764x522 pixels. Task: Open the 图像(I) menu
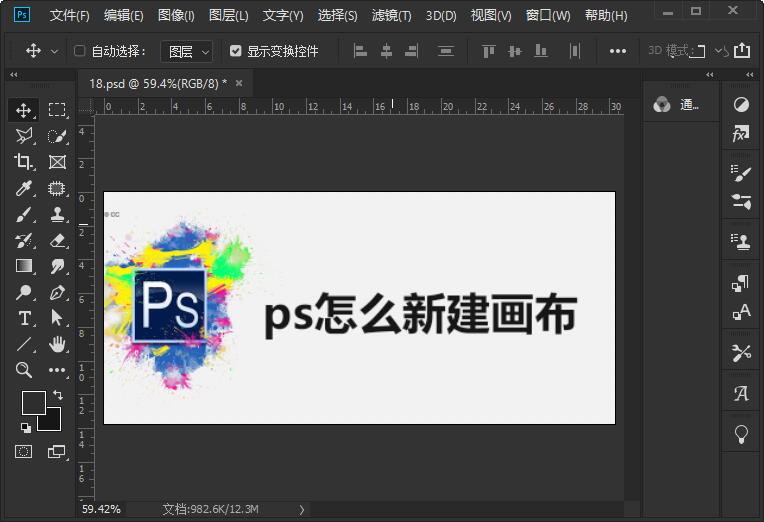[x=176, y=16]
